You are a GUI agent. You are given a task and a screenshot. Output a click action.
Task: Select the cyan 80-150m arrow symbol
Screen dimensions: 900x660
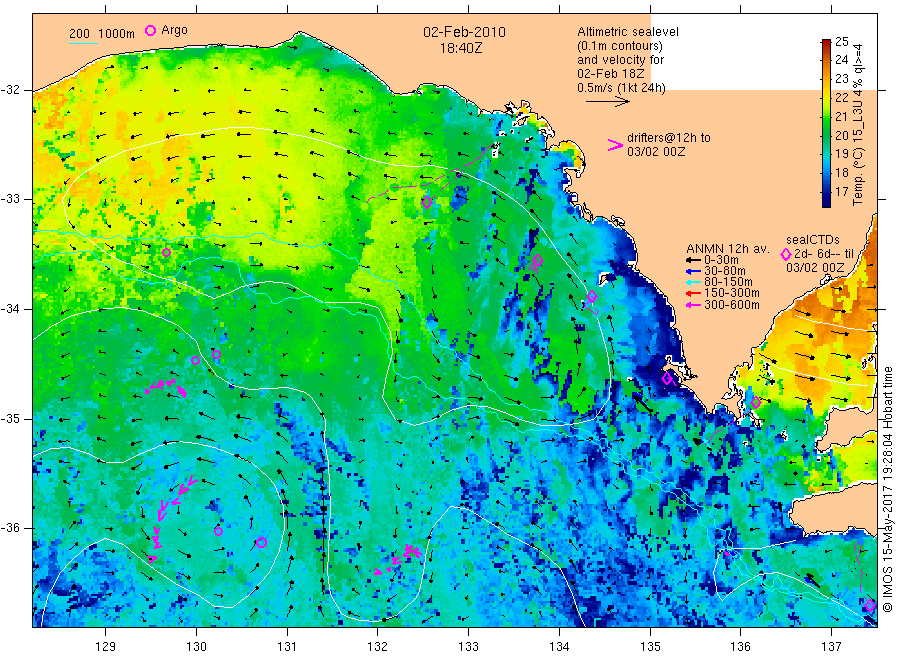click(x=693, y=282)
